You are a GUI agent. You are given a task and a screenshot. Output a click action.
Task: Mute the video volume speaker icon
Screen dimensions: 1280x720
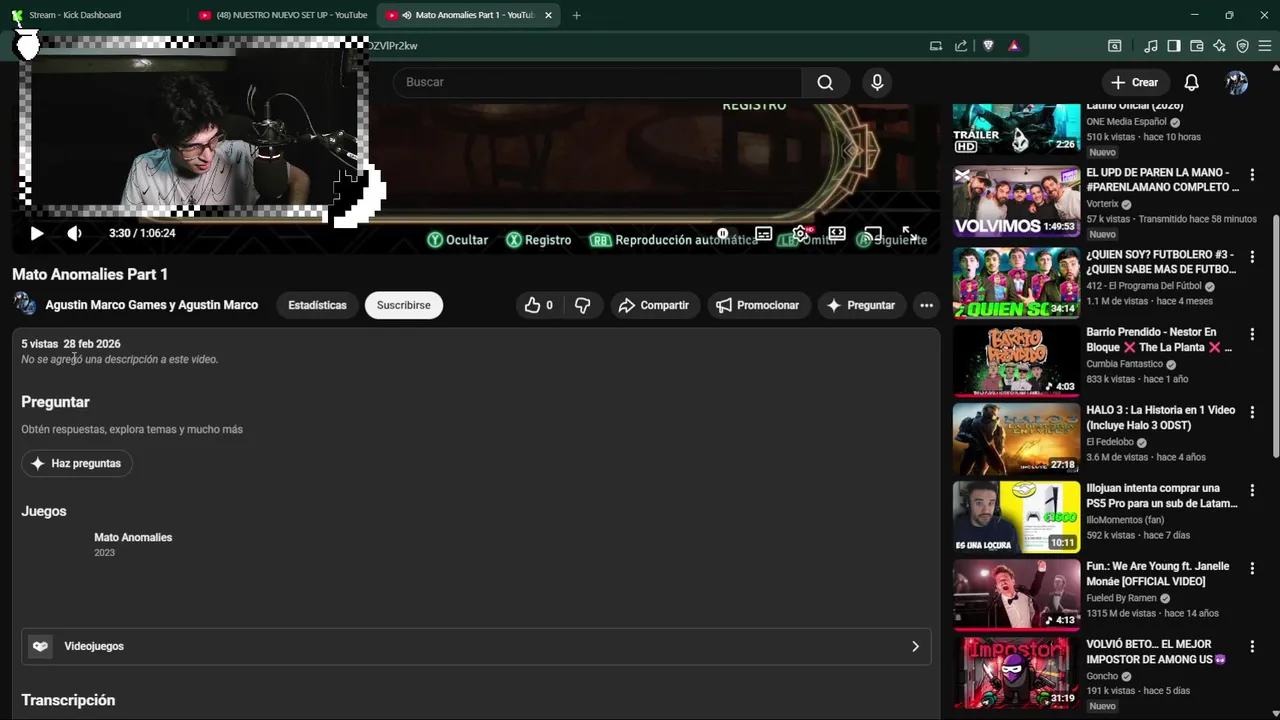pos(74,233)
